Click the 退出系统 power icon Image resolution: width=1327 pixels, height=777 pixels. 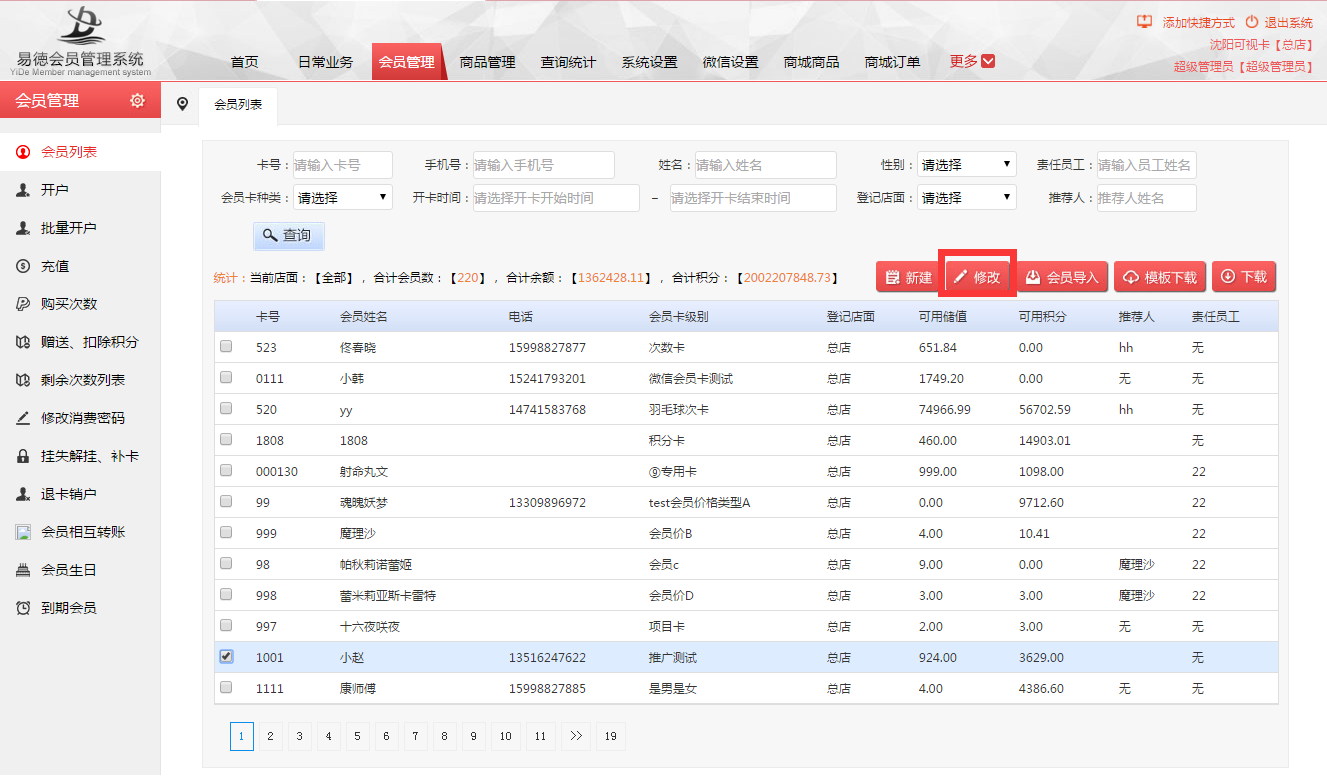pos(1251,21)
